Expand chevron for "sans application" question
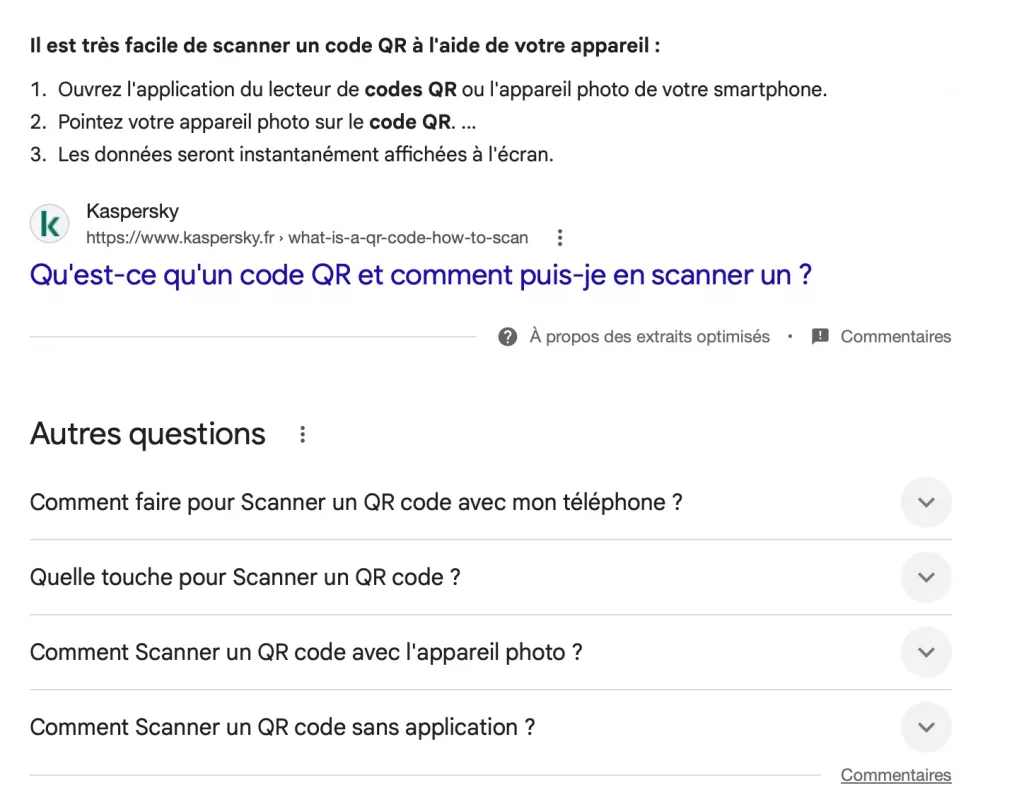The width and height of the screenshot is (1024, 812). (x=926, y=727)
